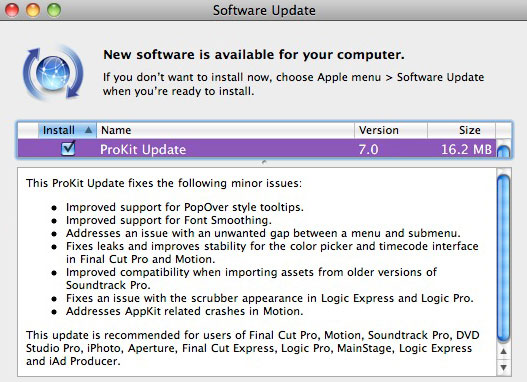Screen dimensions: 527x382
Task: Click the description pane scrollbar thumb
Action: pyautogui.click(x=503, y=259)
